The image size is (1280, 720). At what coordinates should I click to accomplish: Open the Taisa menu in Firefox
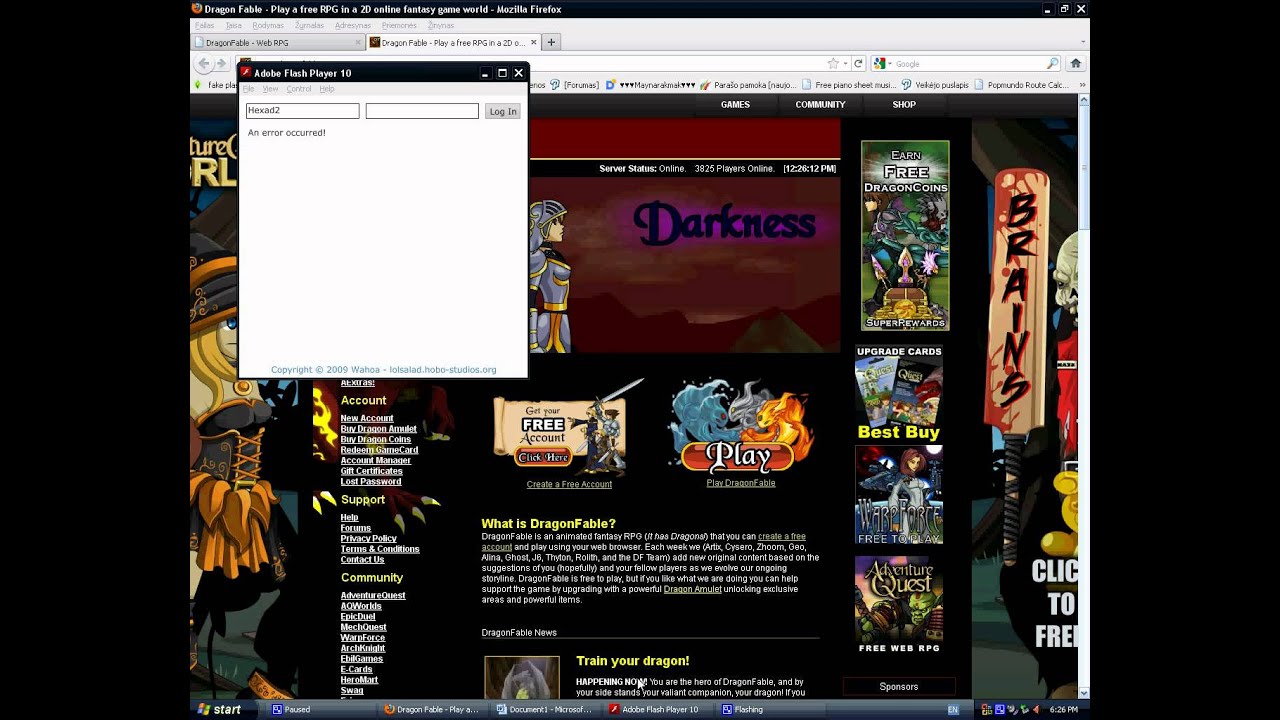point(233,25)
